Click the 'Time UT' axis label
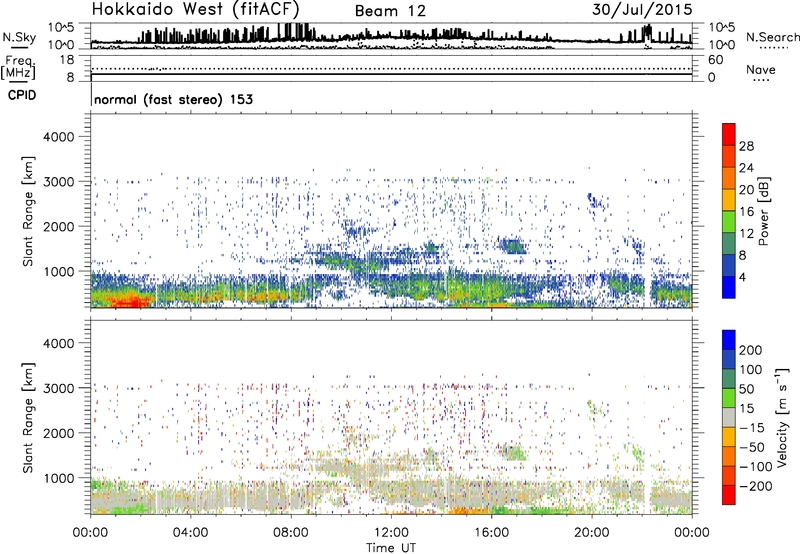 (391, 548)
